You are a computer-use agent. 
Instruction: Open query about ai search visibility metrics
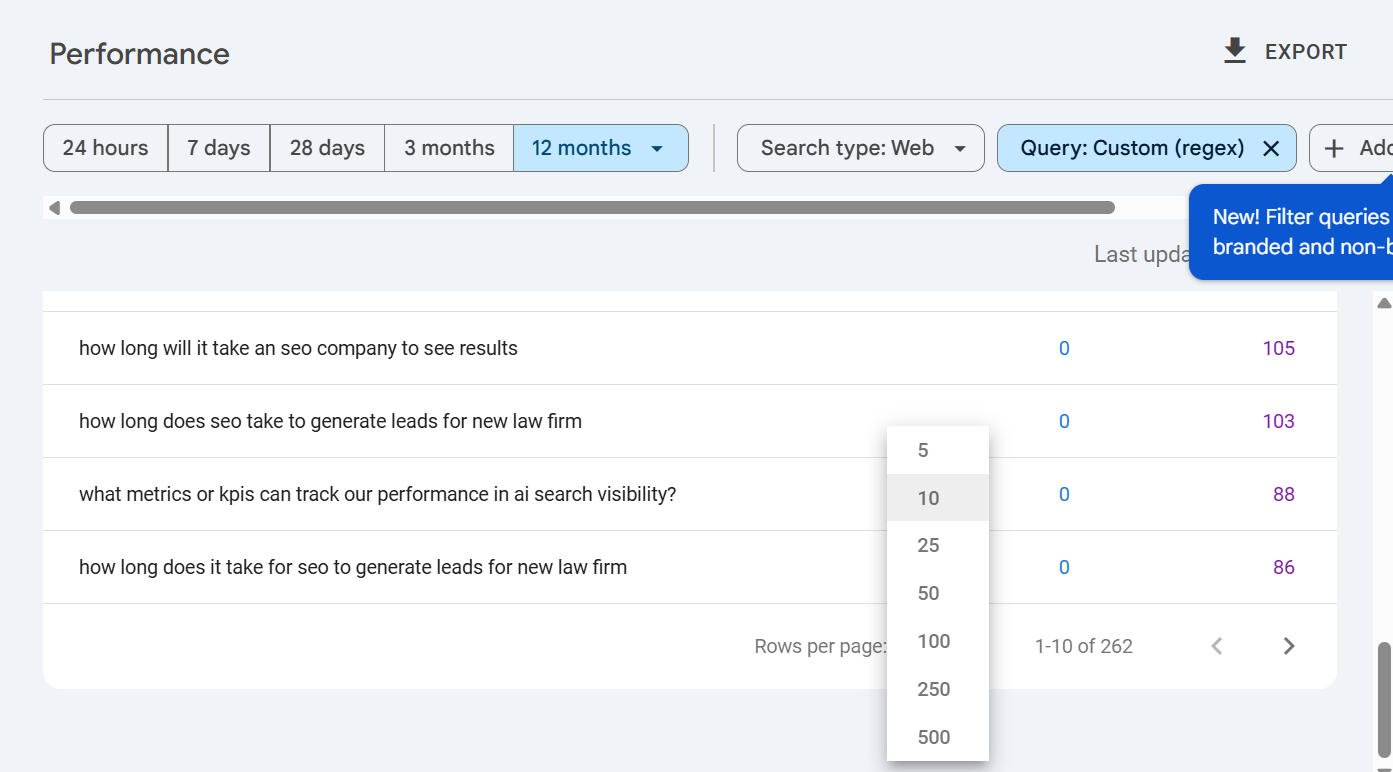[x=378, y=494]
